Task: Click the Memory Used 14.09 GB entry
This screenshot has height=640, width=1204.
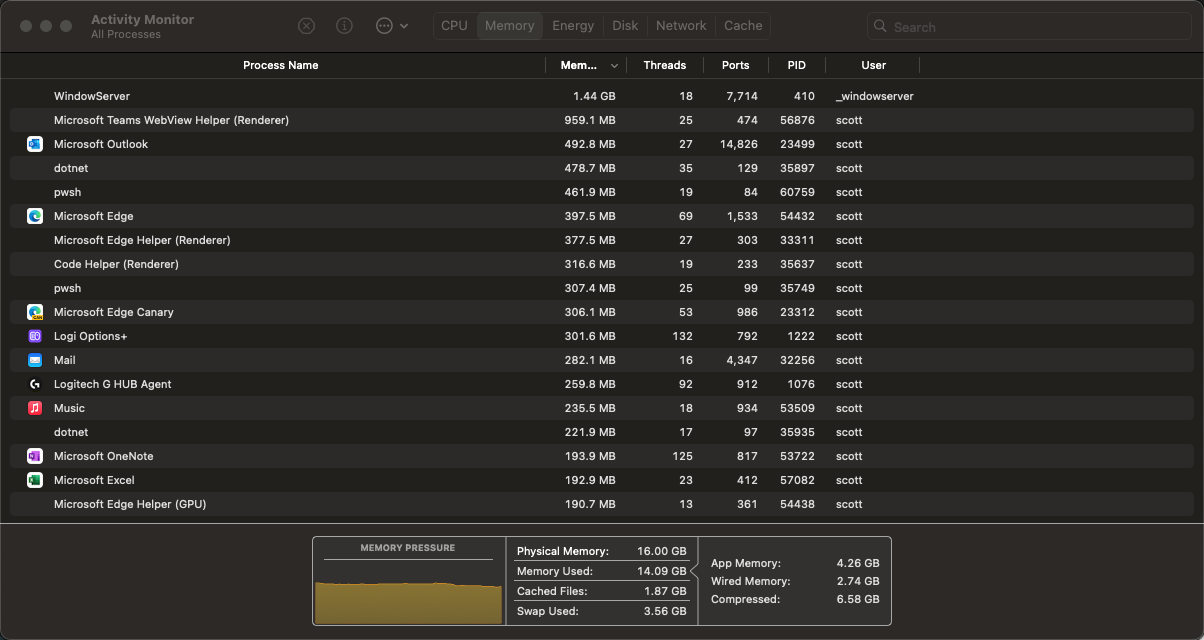Action: coord(602,571)
